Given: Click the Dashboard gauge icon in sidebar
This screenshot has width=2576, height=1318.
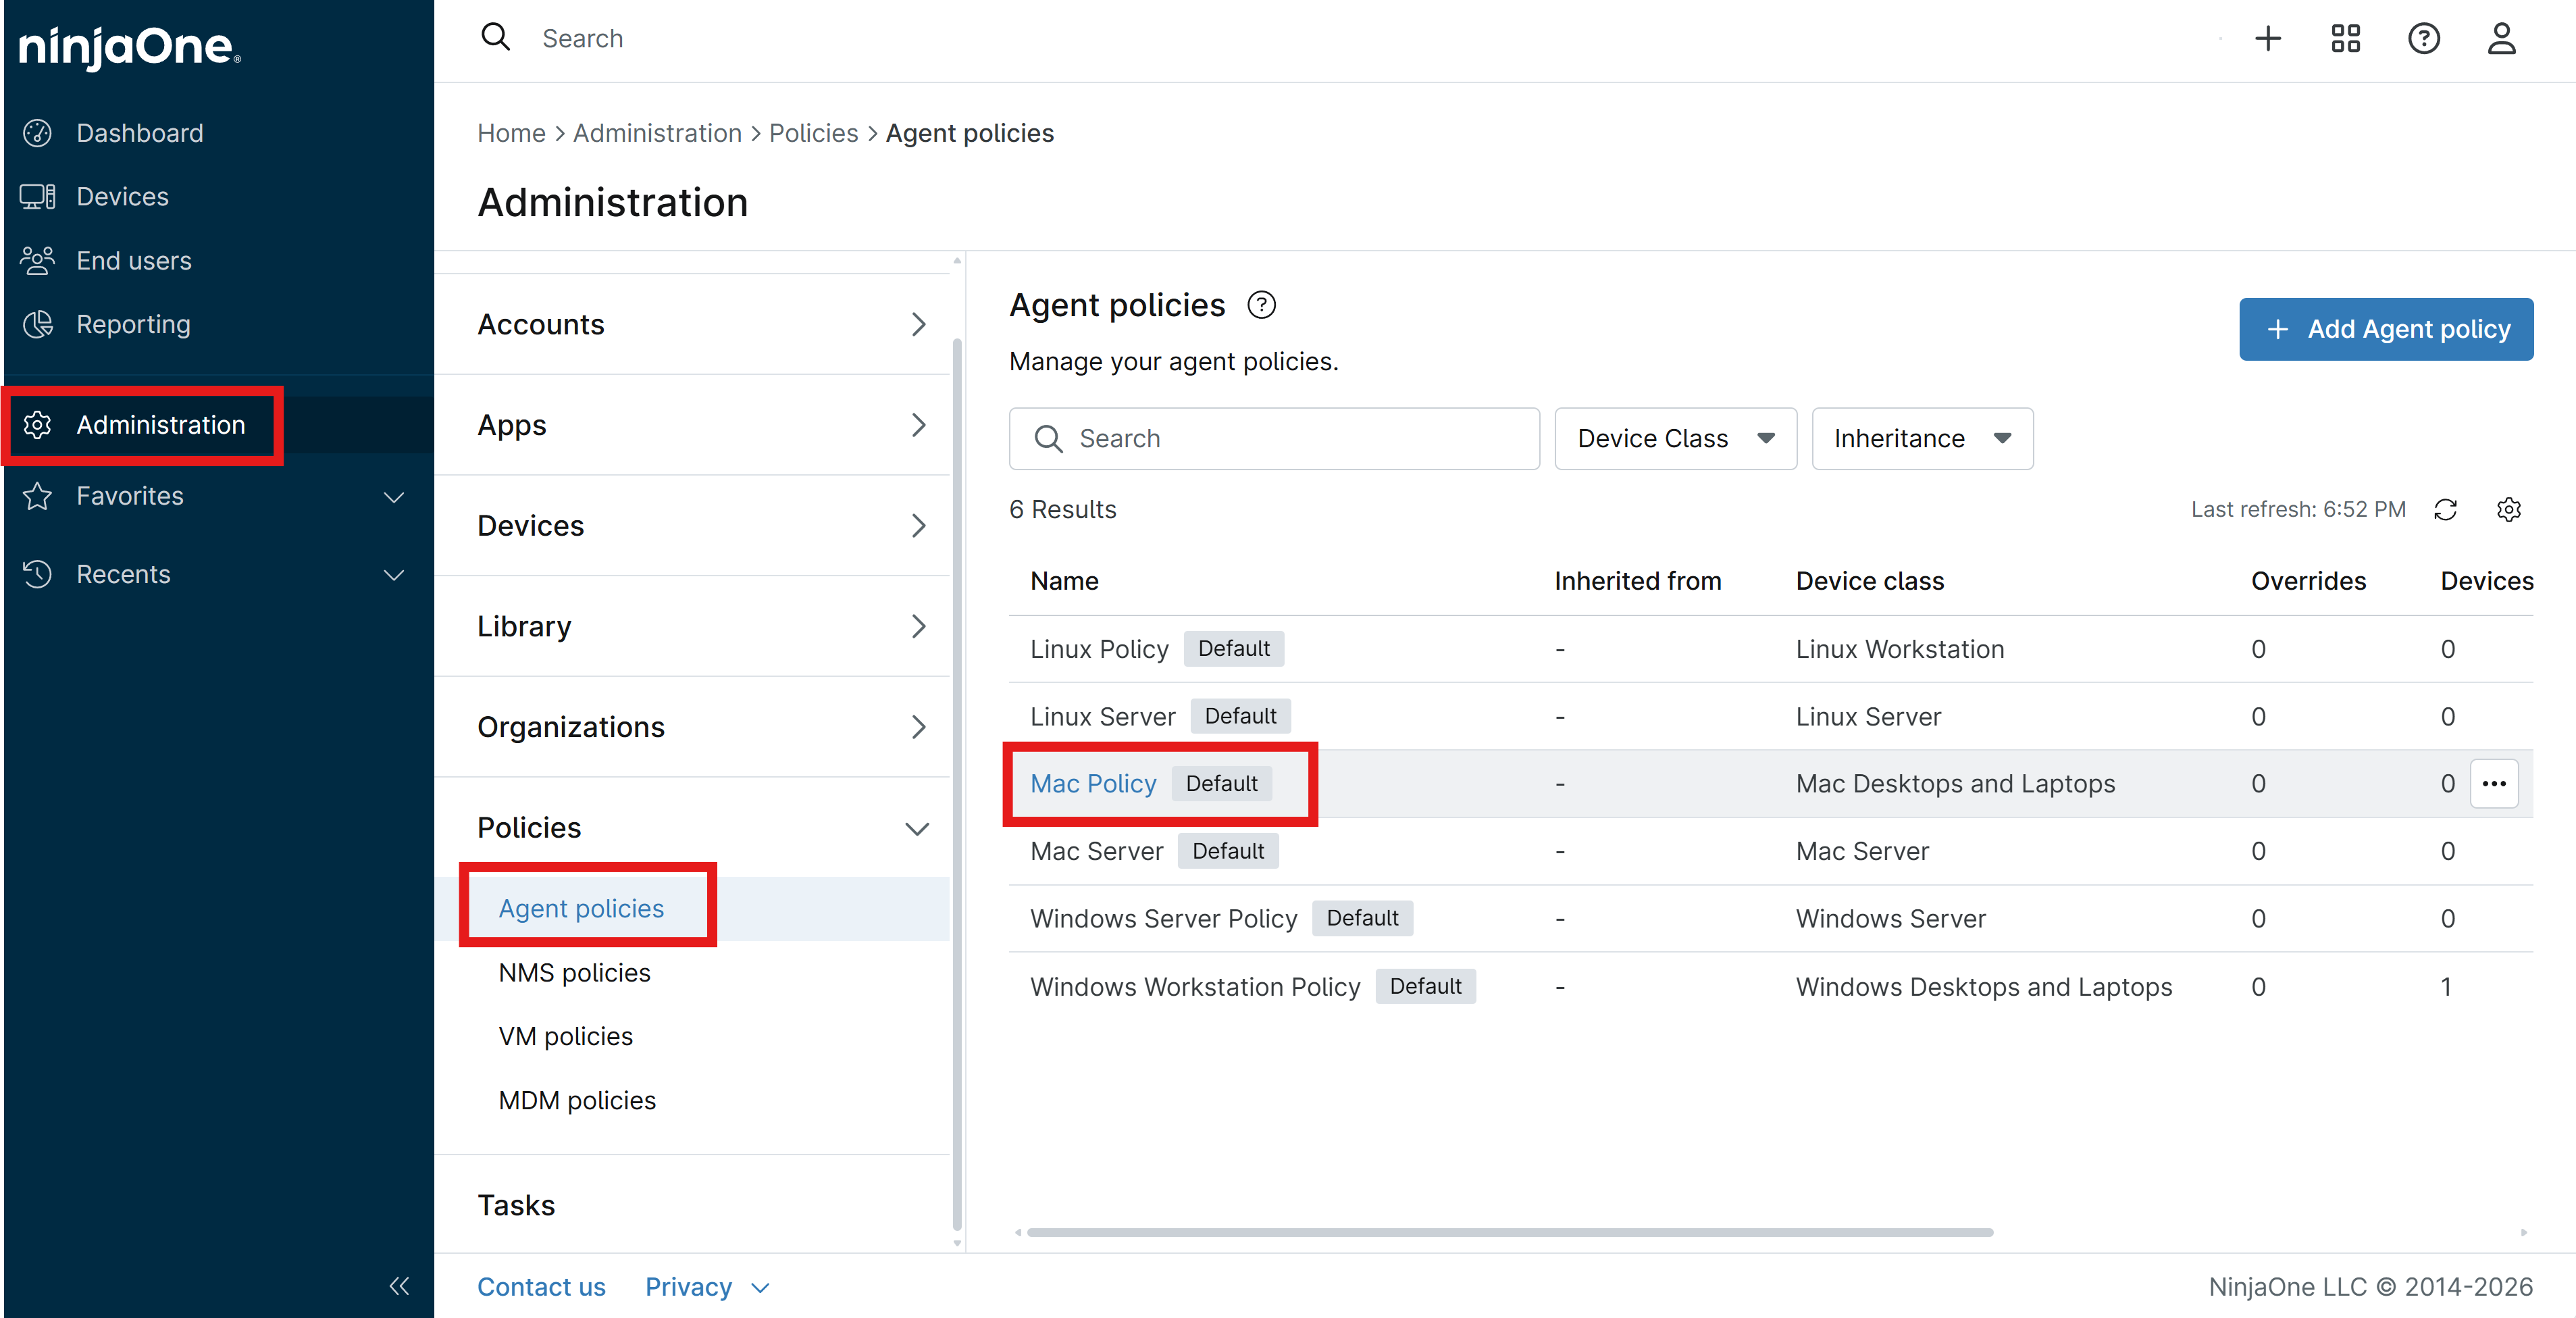Looking at the screenshot, I should [x=38, y=133].
